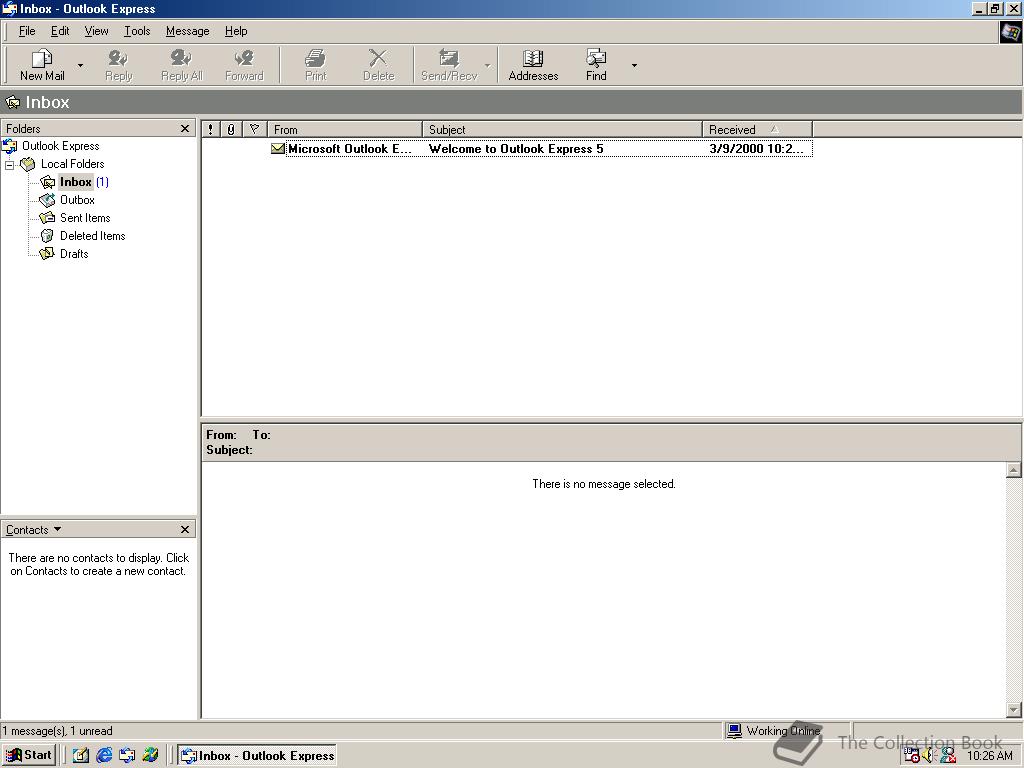Sort by Attachment column header
Screen dimensions: 1024x768
click(231, 129)
